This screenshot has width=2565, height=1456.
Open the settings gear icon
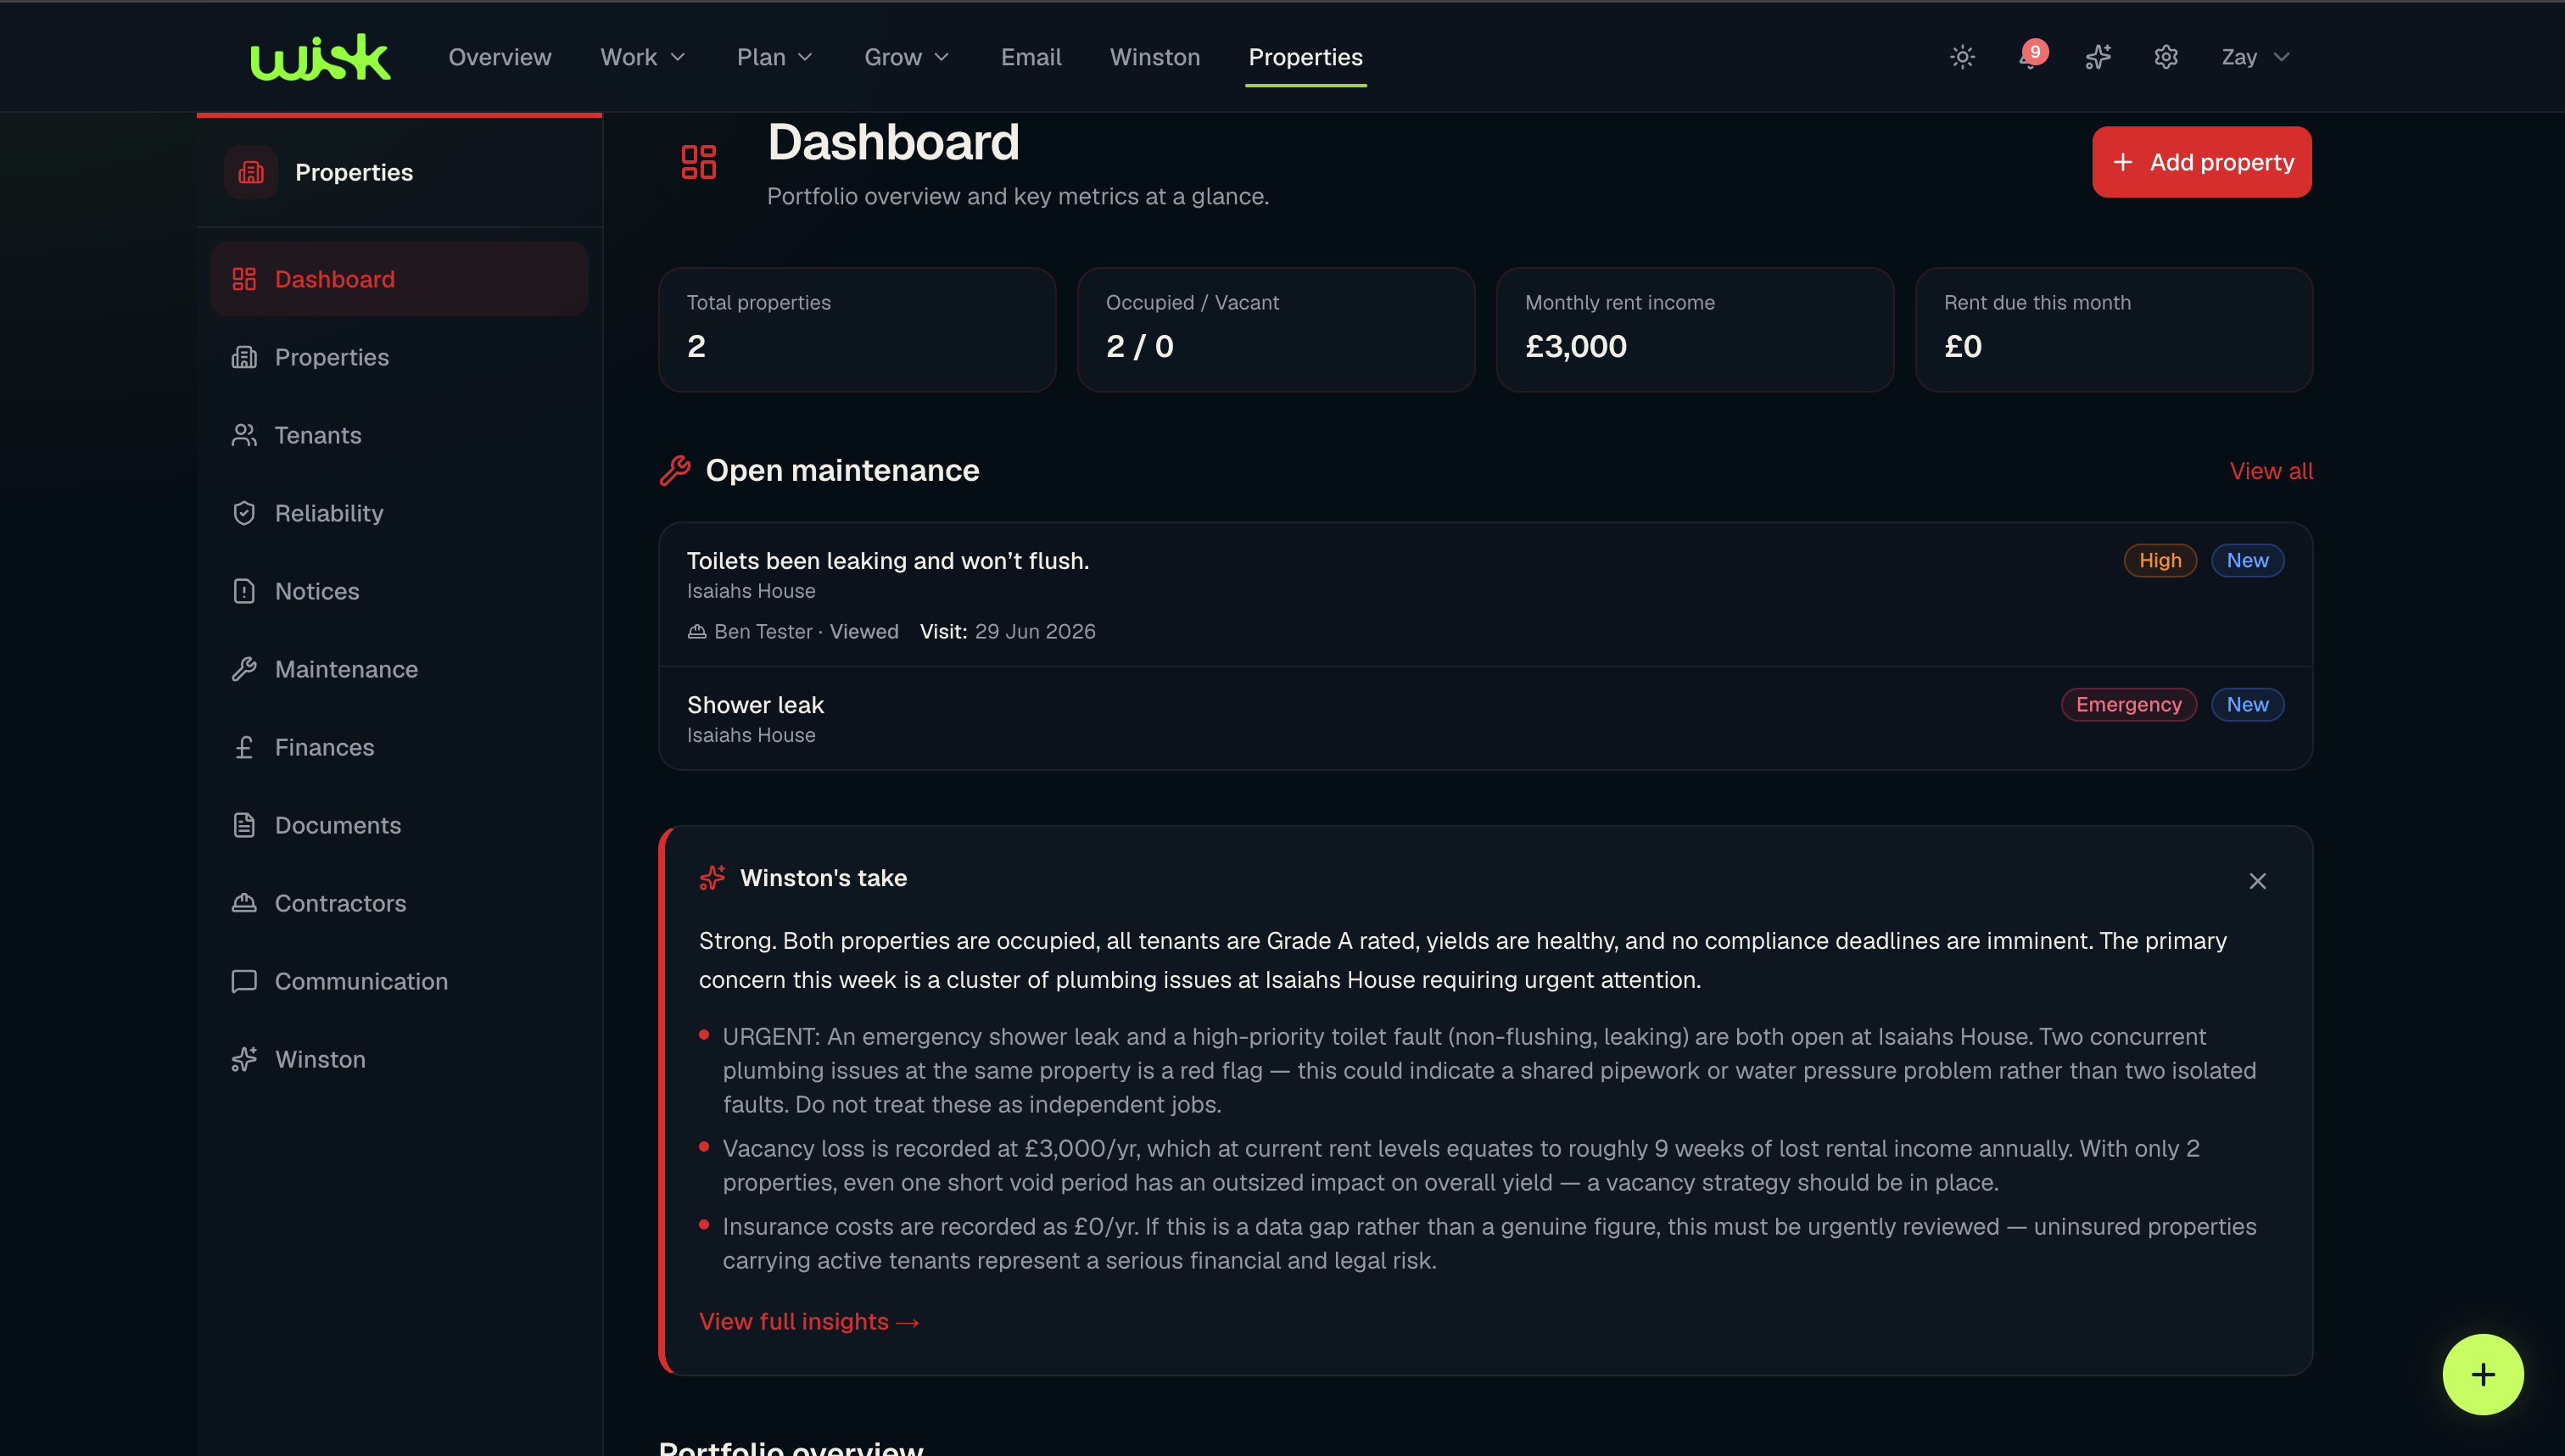click(x=2166, y=57)
